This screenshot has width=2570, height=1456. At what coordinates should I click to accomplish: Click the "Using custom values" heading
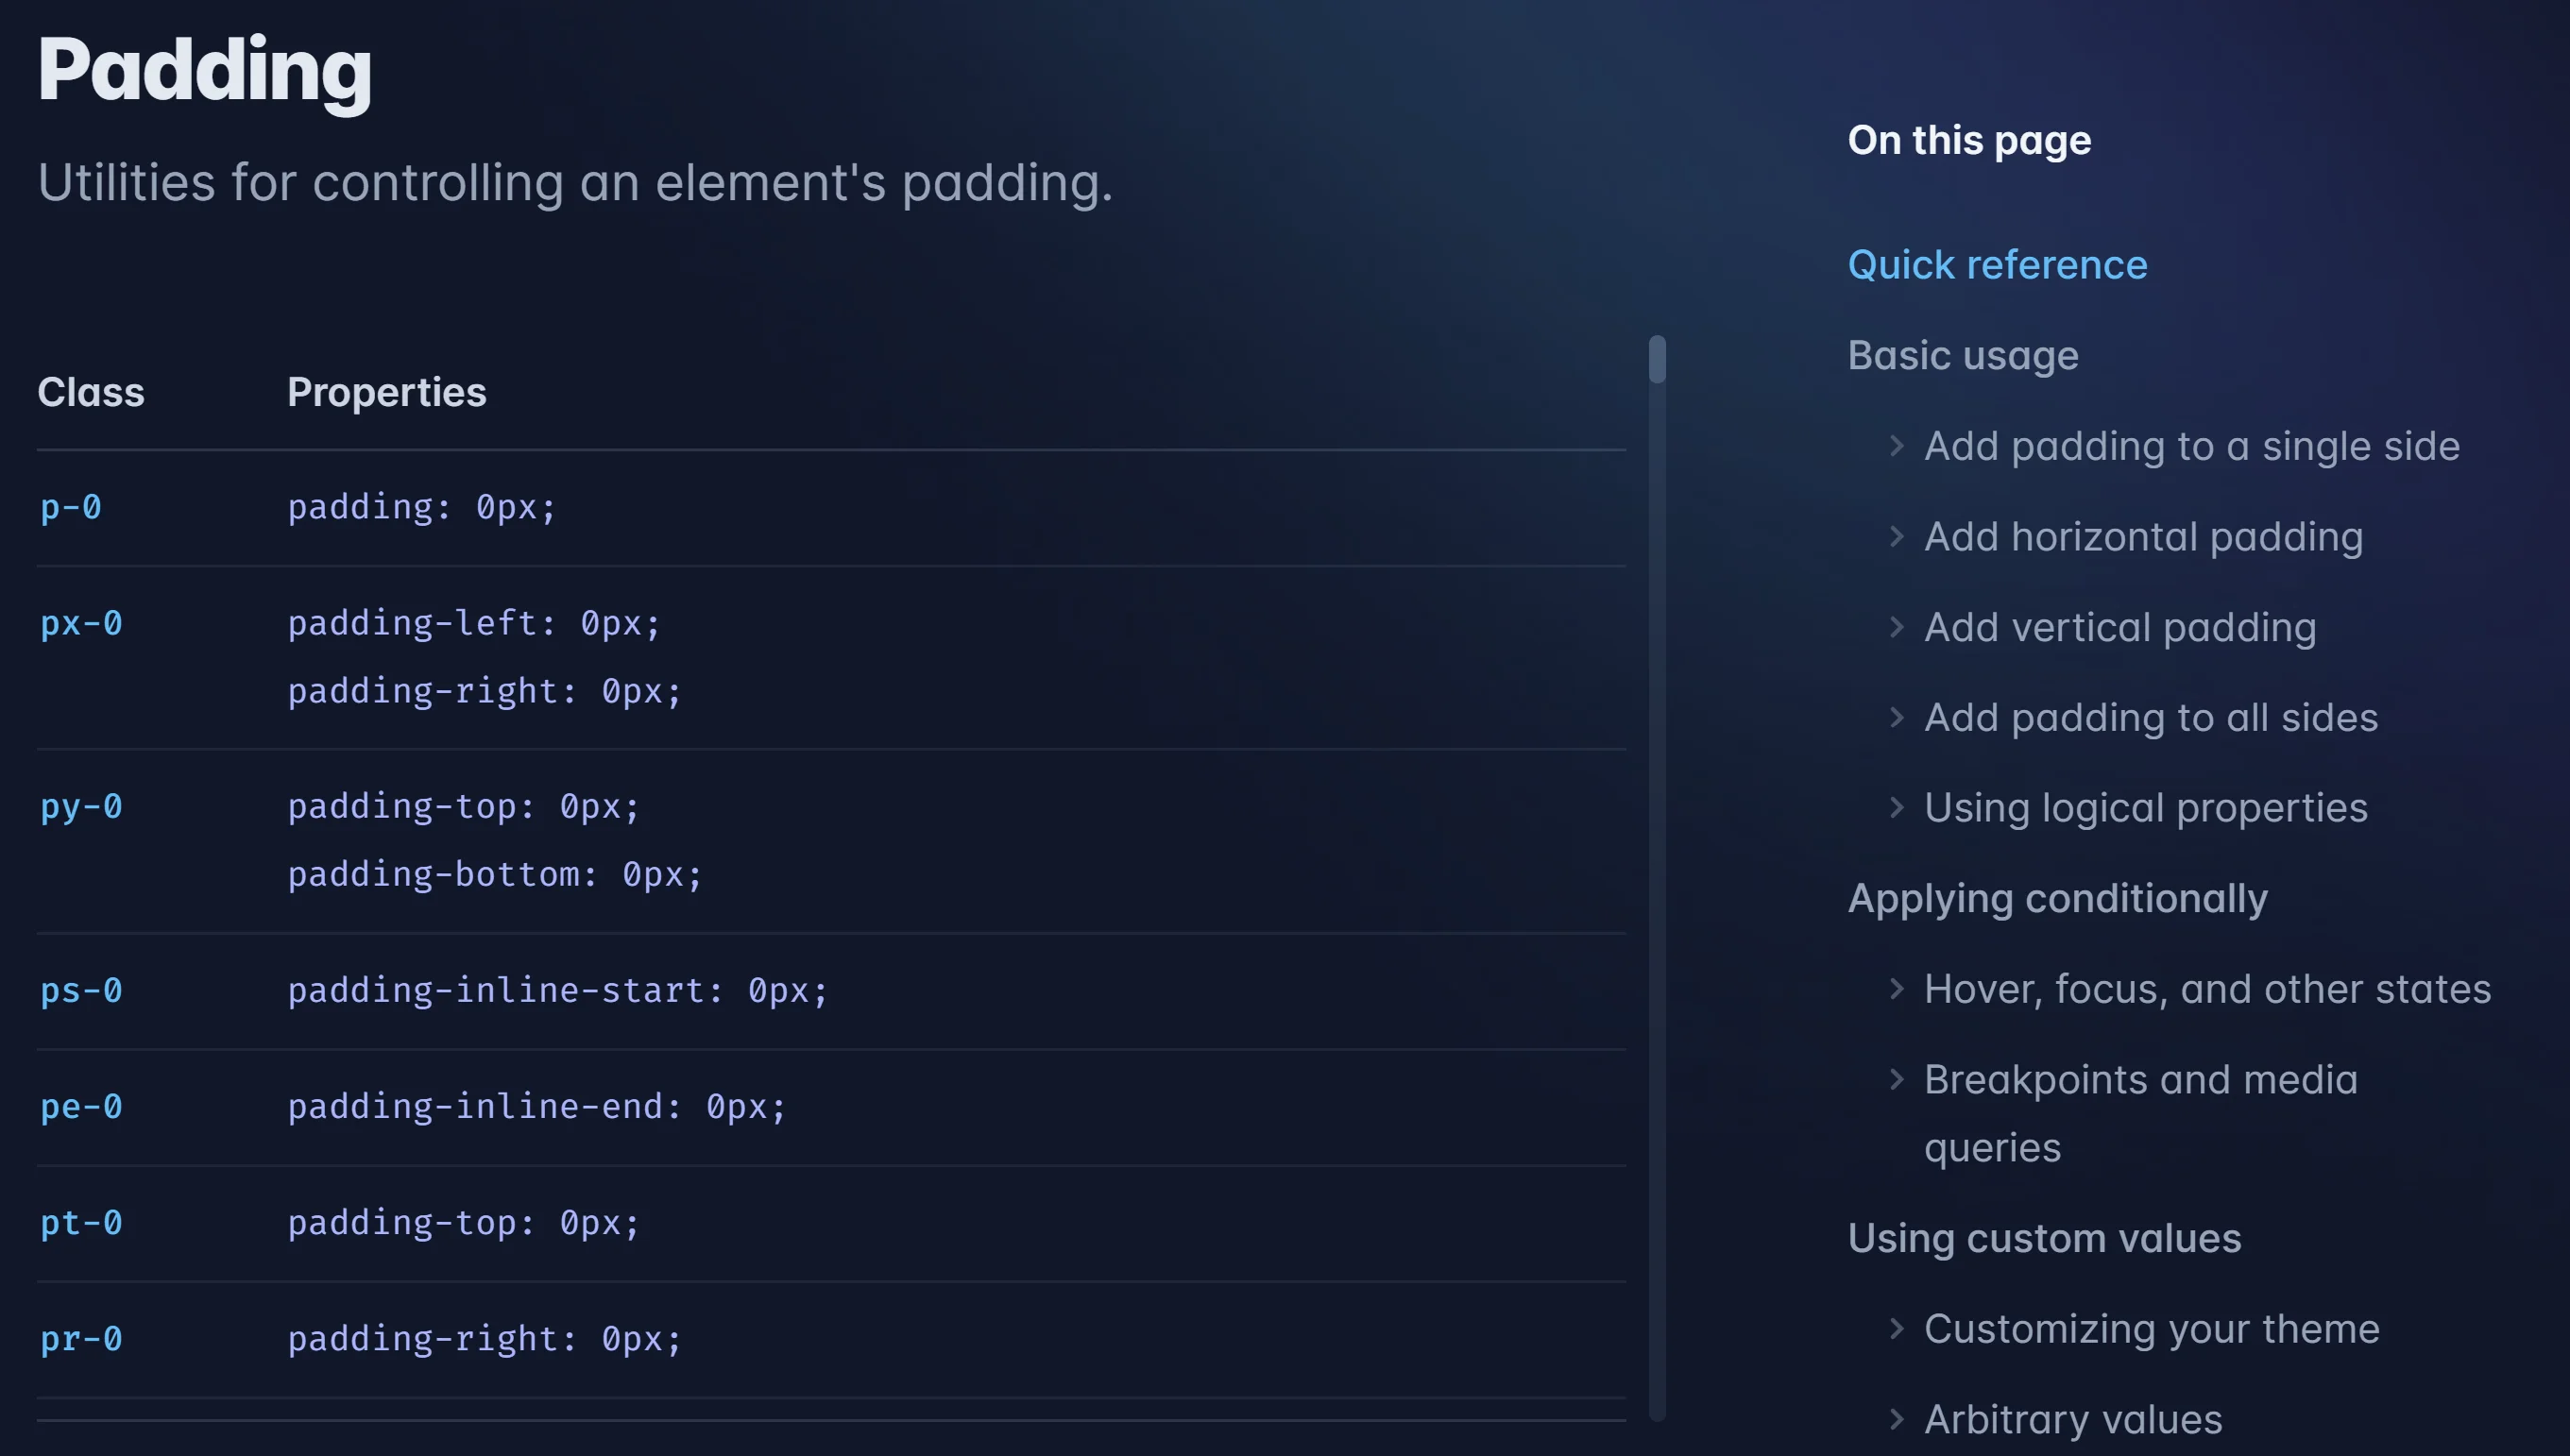pyautogui.click(x=2046, y=1237)
